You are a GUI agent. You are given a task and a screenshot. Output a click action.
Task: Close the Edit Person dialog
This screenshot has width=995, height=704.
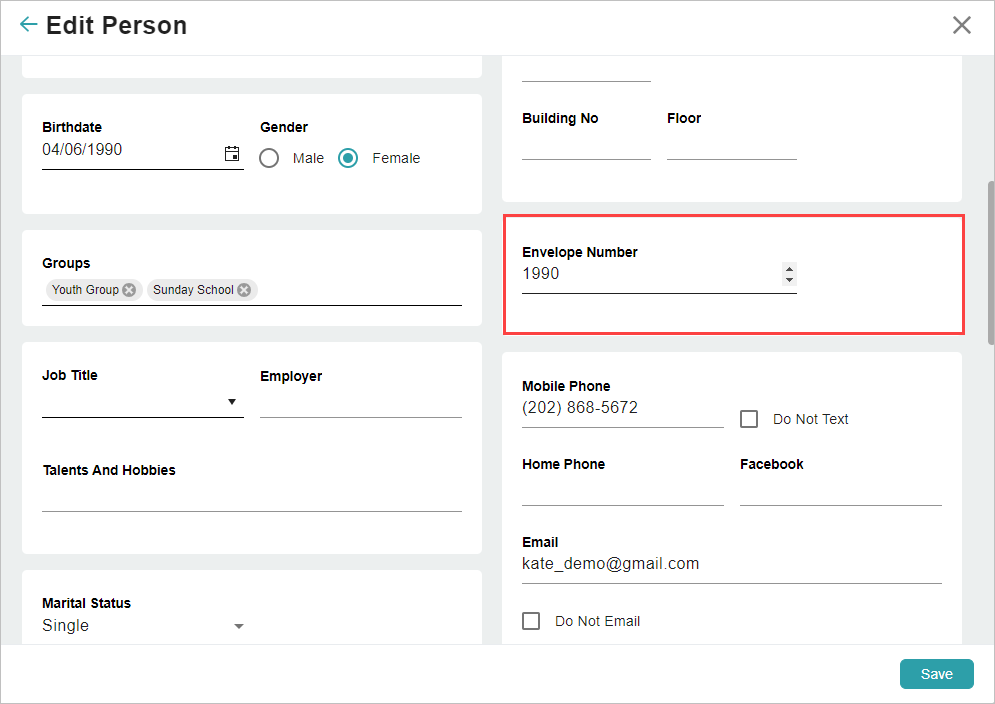point(961,25)
